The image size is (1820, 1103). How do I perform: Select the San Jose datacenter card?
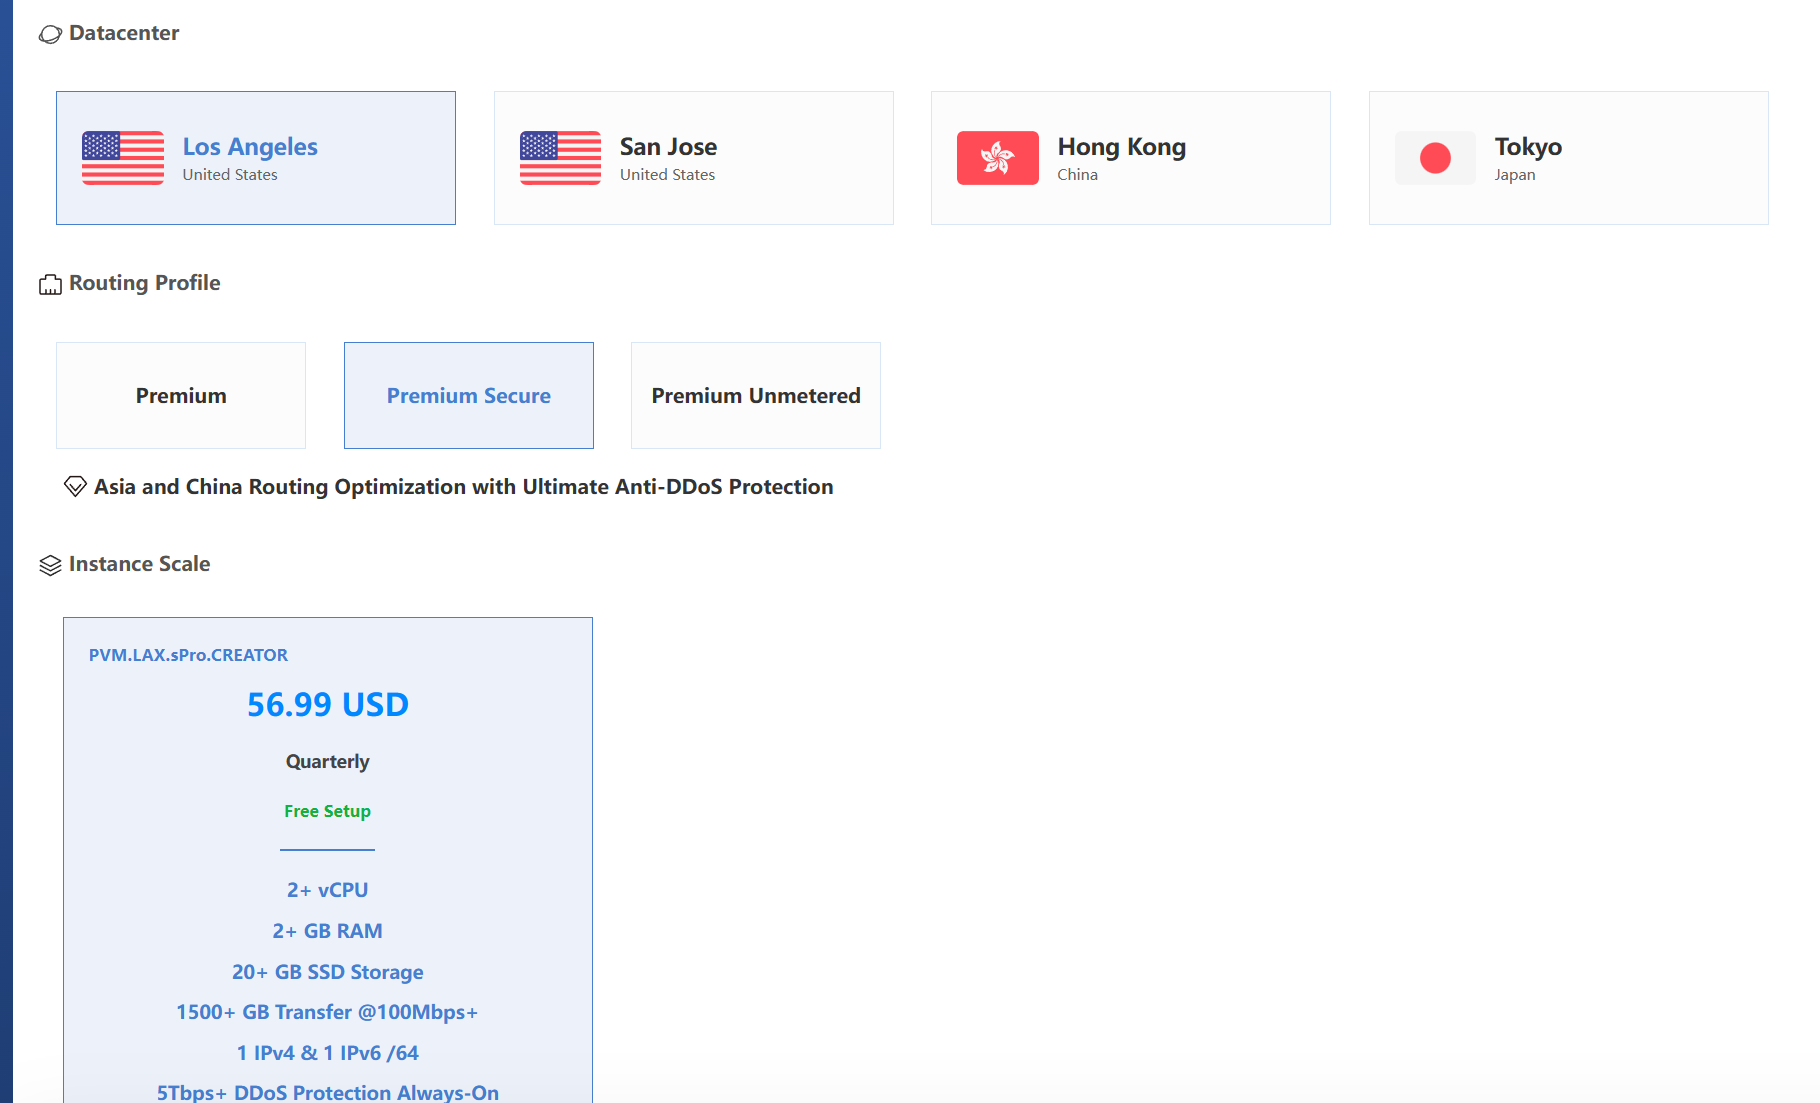pyautogui.click(x=693, y=158)
